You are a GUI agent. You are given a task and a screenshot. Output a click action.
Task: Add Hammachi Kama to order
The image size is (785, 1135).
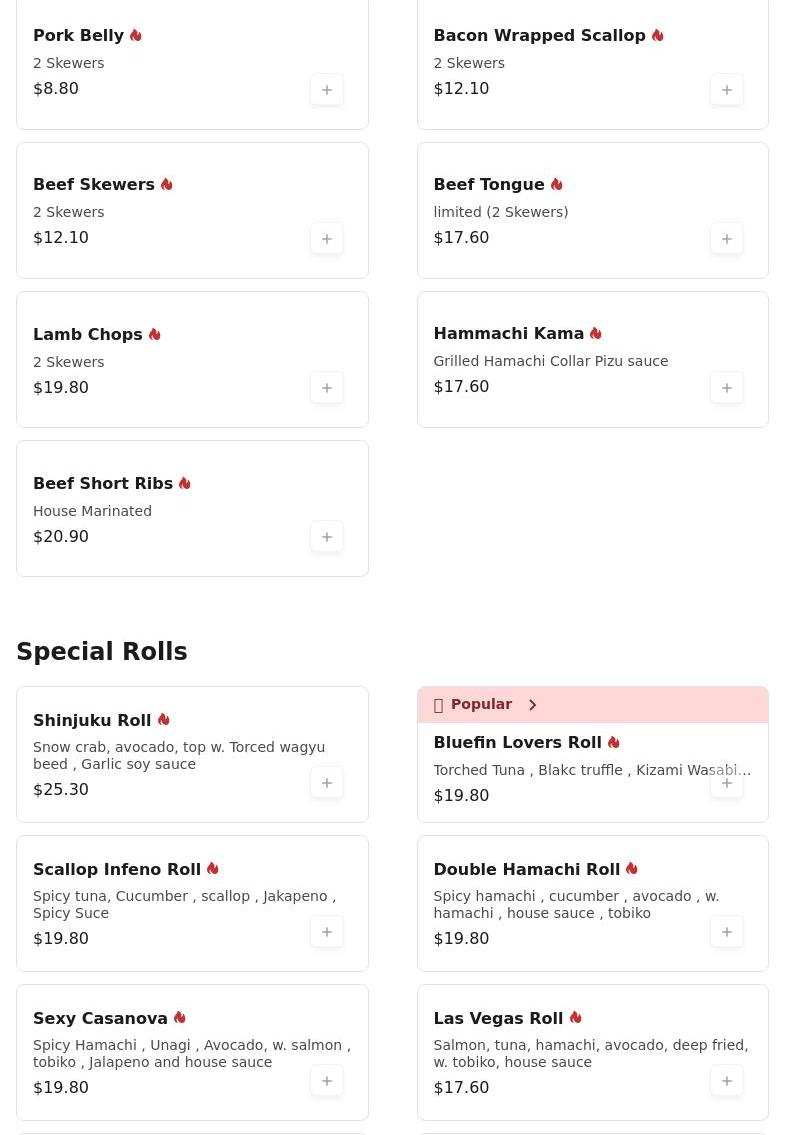pyautogui.click(x=727, y=388)
